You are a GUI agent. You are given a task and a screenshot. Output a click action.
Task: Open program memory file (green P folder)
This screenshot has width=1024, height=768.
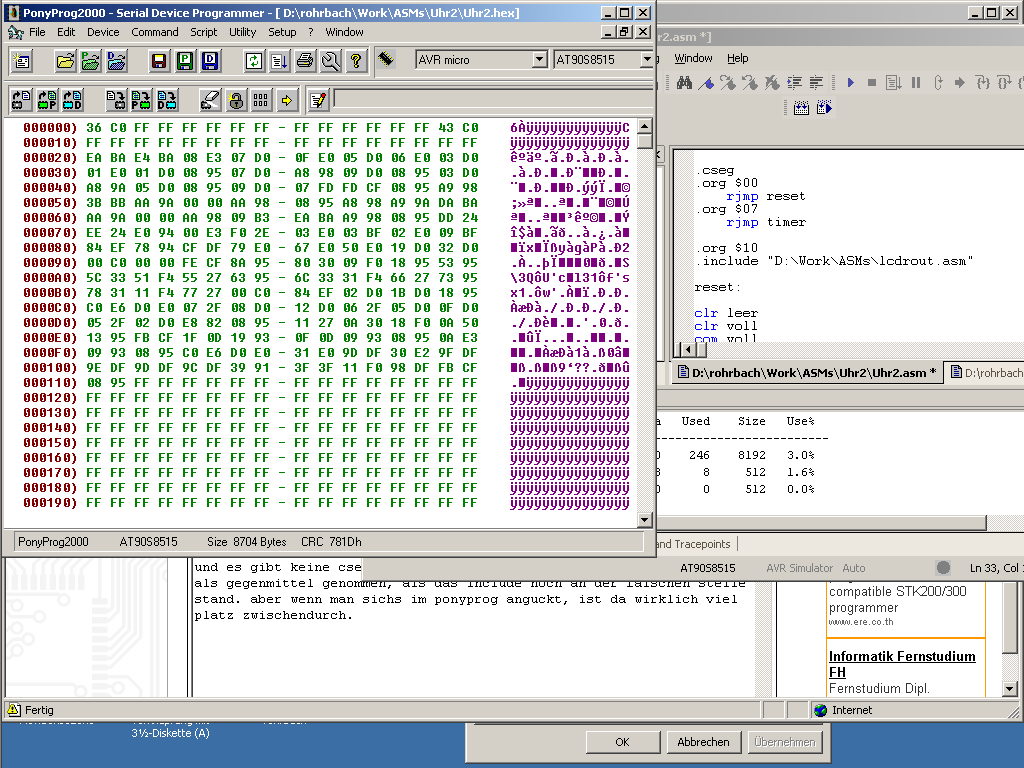pos(91,61)
